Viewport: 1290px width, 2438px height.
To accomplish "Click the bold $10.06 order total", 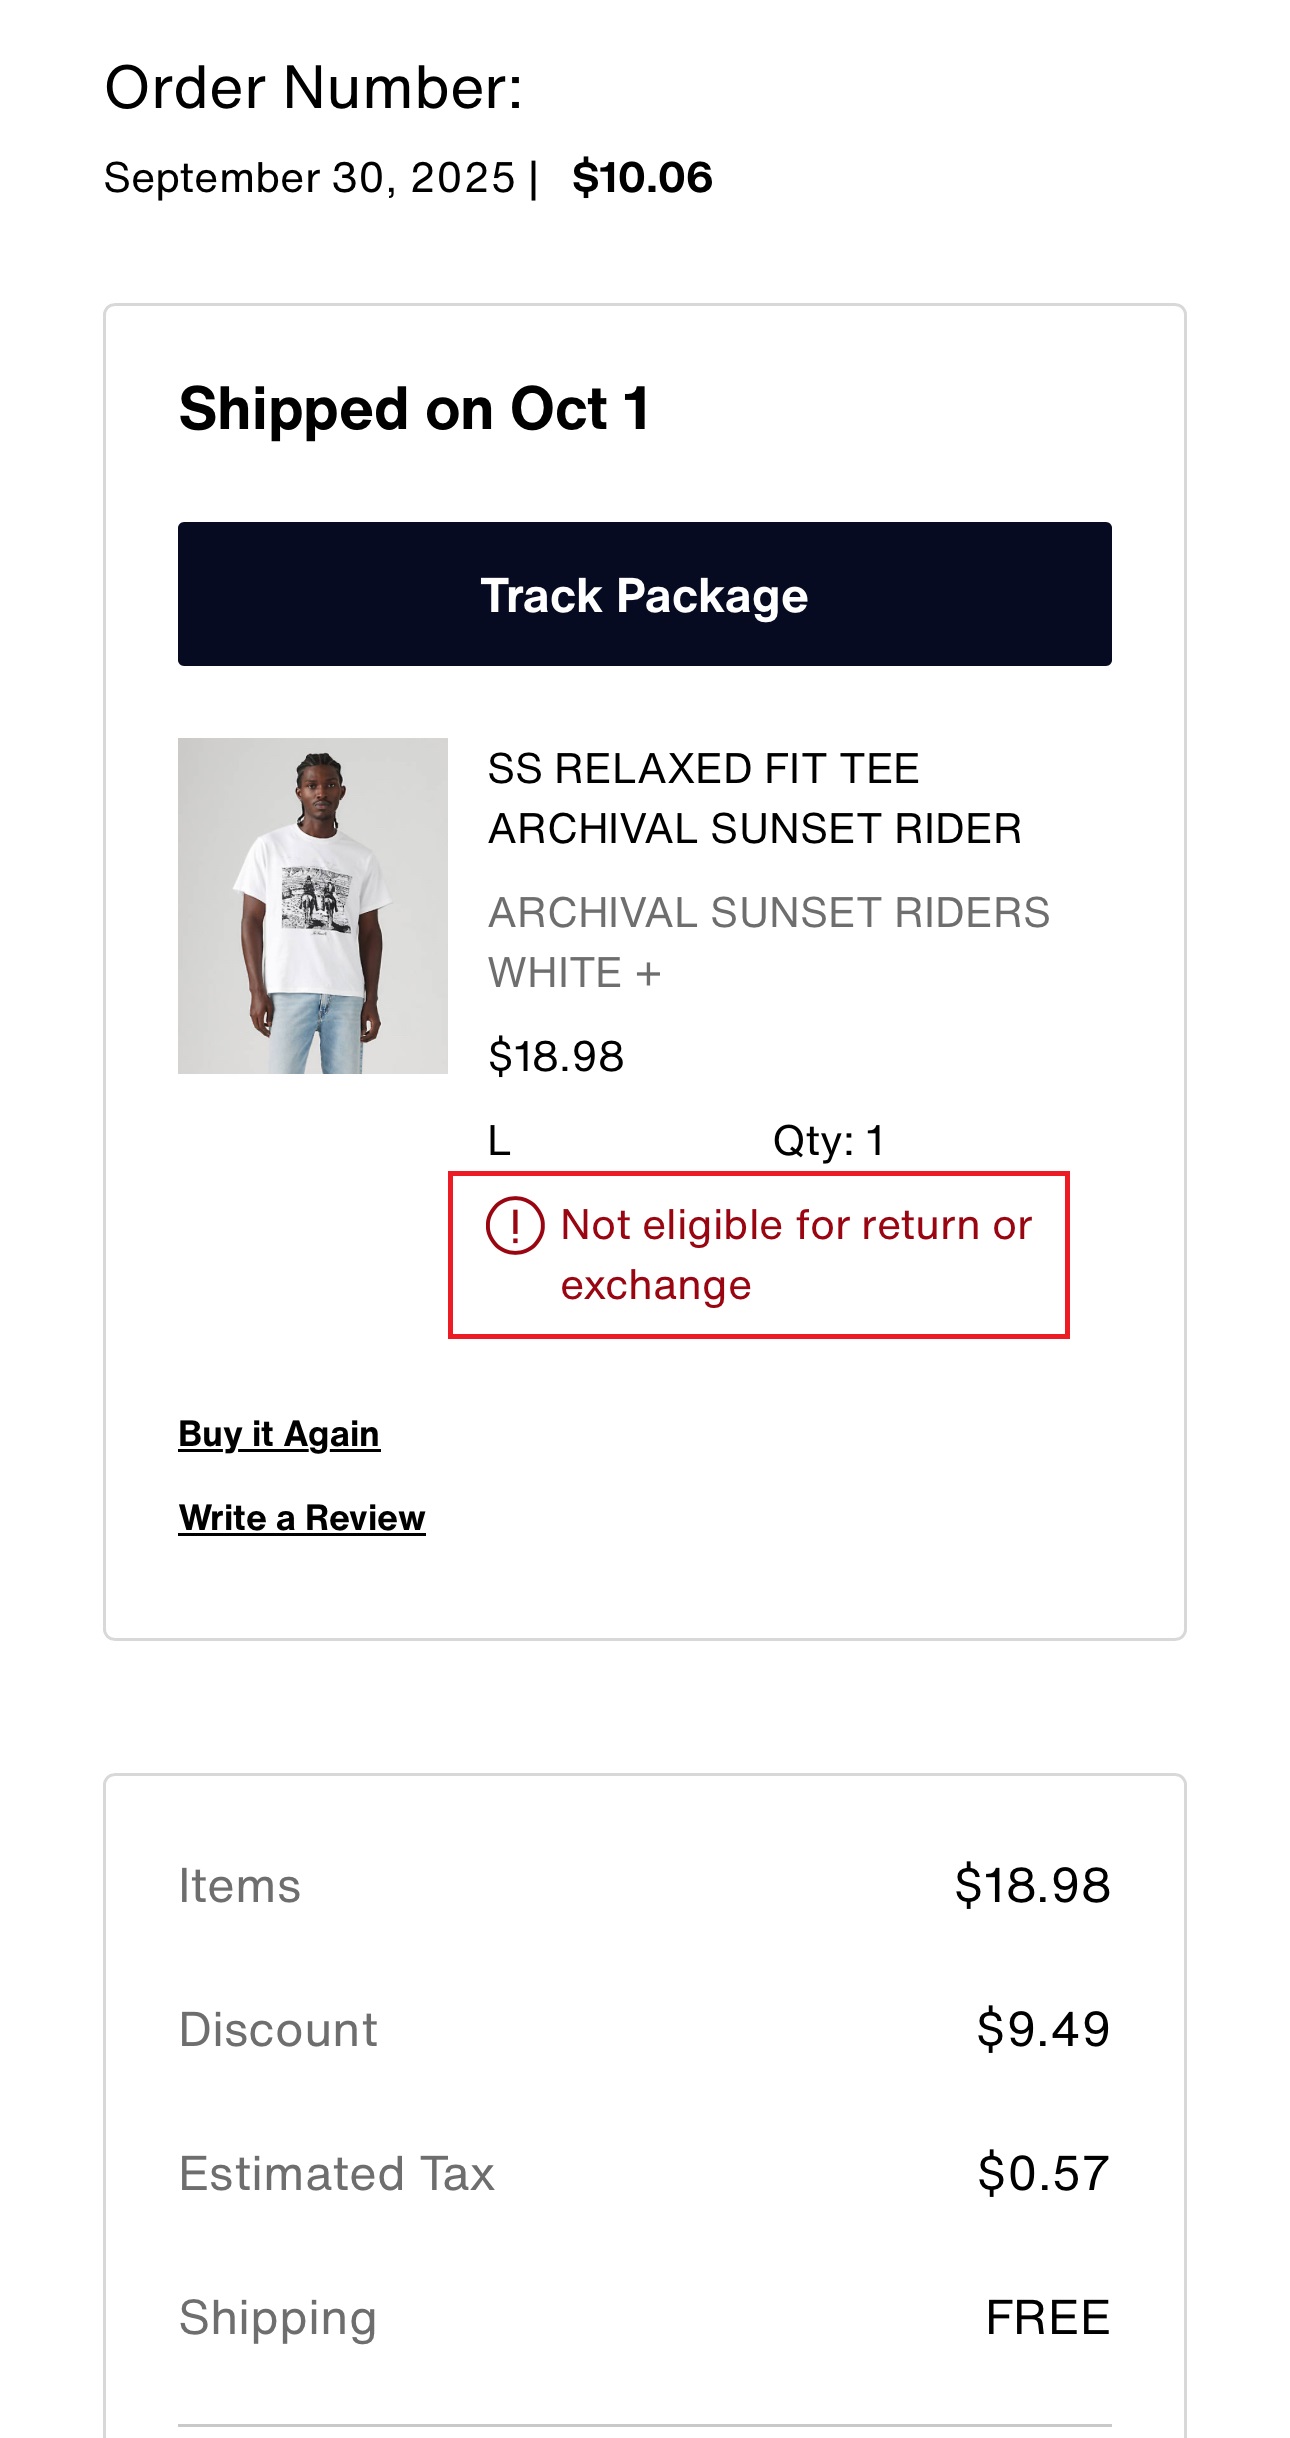I will click(642, 178).
